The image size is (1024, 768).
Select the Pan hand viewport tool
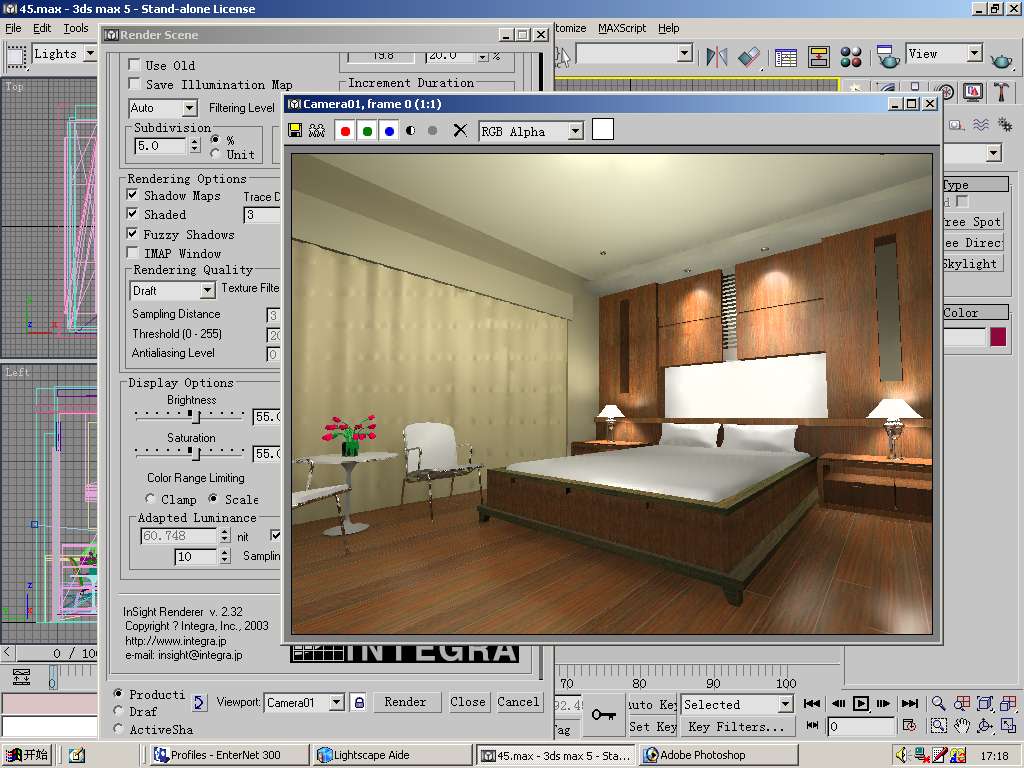962,726
